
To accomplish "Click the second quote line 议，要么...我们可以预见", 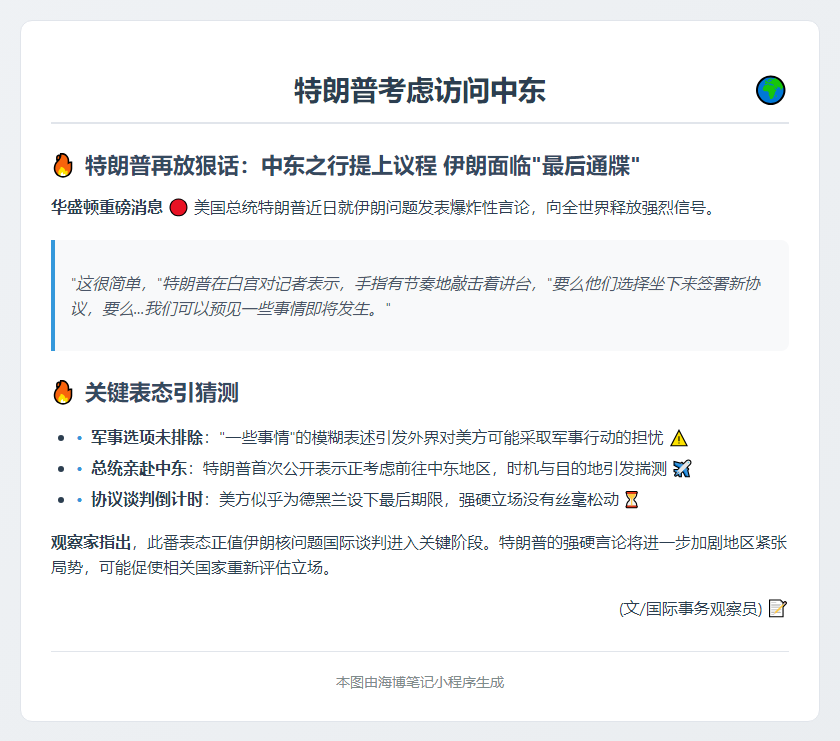I will point(230,309).
